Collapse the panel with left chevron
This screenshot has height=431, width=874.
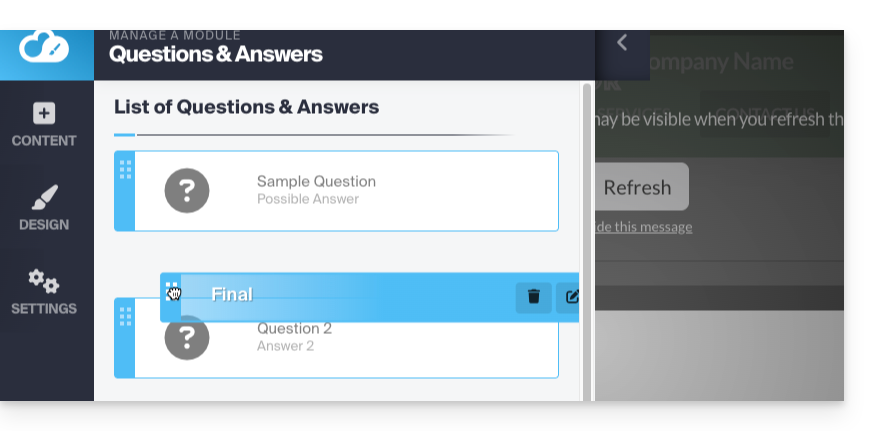pyautogui.click(x=622, y=42)
